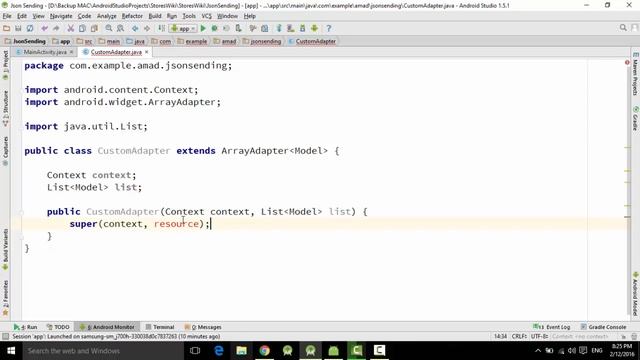Toggle the Captures tool window
This screenshot has width=640, height=360.
[x=5, y=151]
